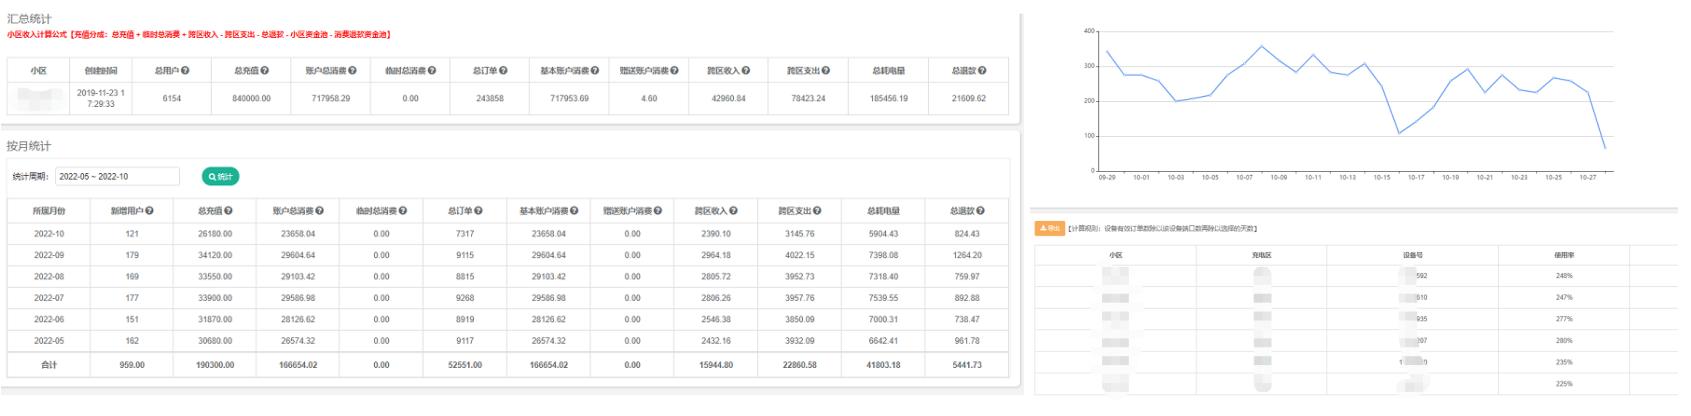Screen dimensions: 1691x416
Task: Click help icon beside 临时总消费 in summary table
Action: tap(432, 71)
